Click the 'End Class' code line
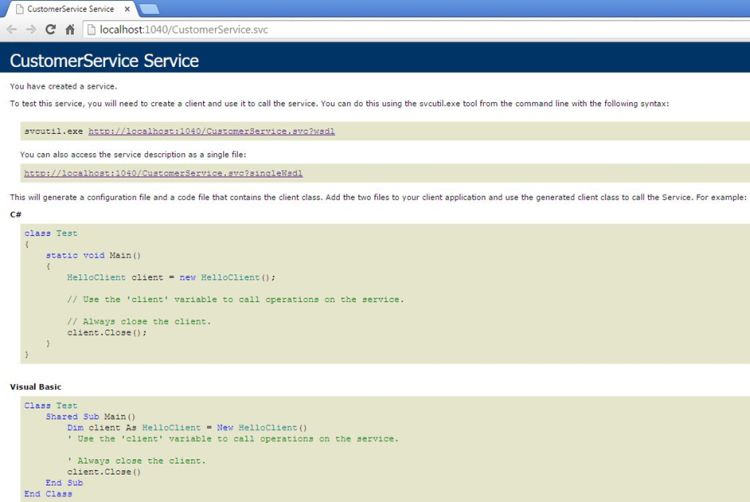 [x=48, y=493]
